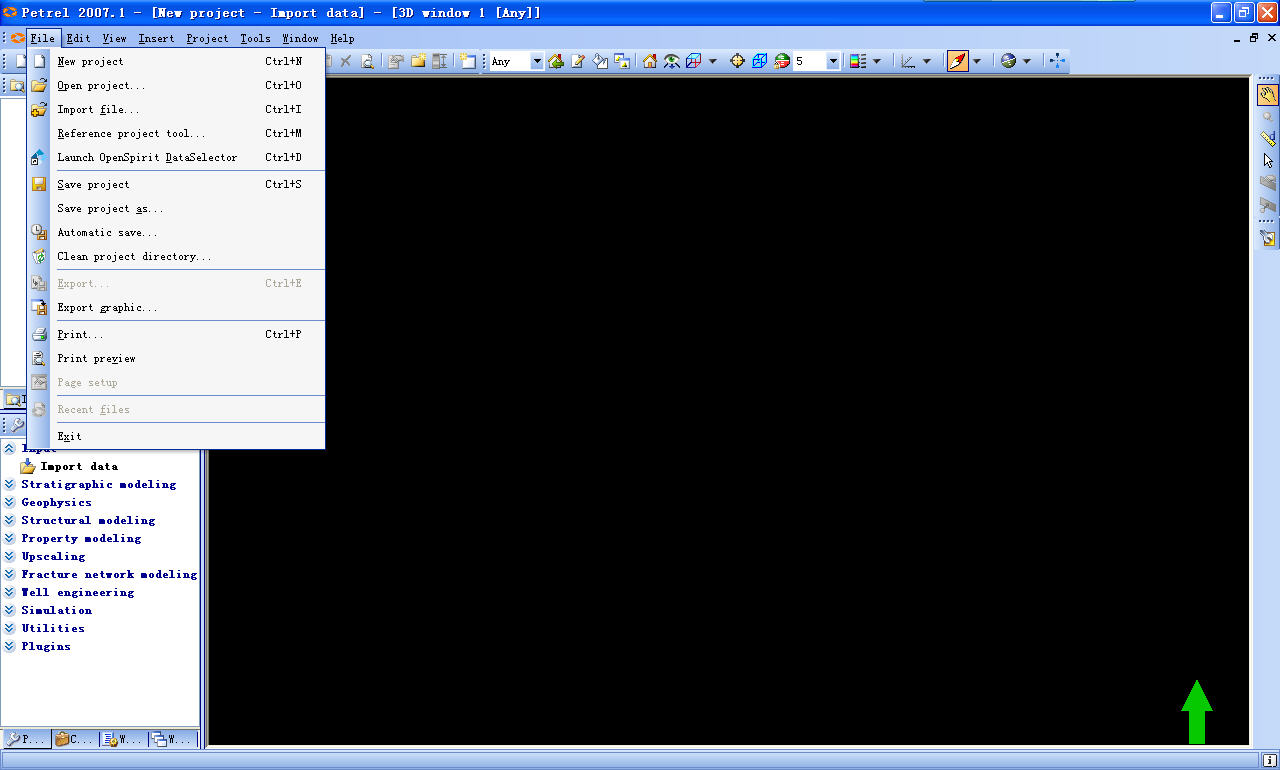The image size is (1280, 770).
Task: Choose Exit in the File menu
Action: [176, 436]
